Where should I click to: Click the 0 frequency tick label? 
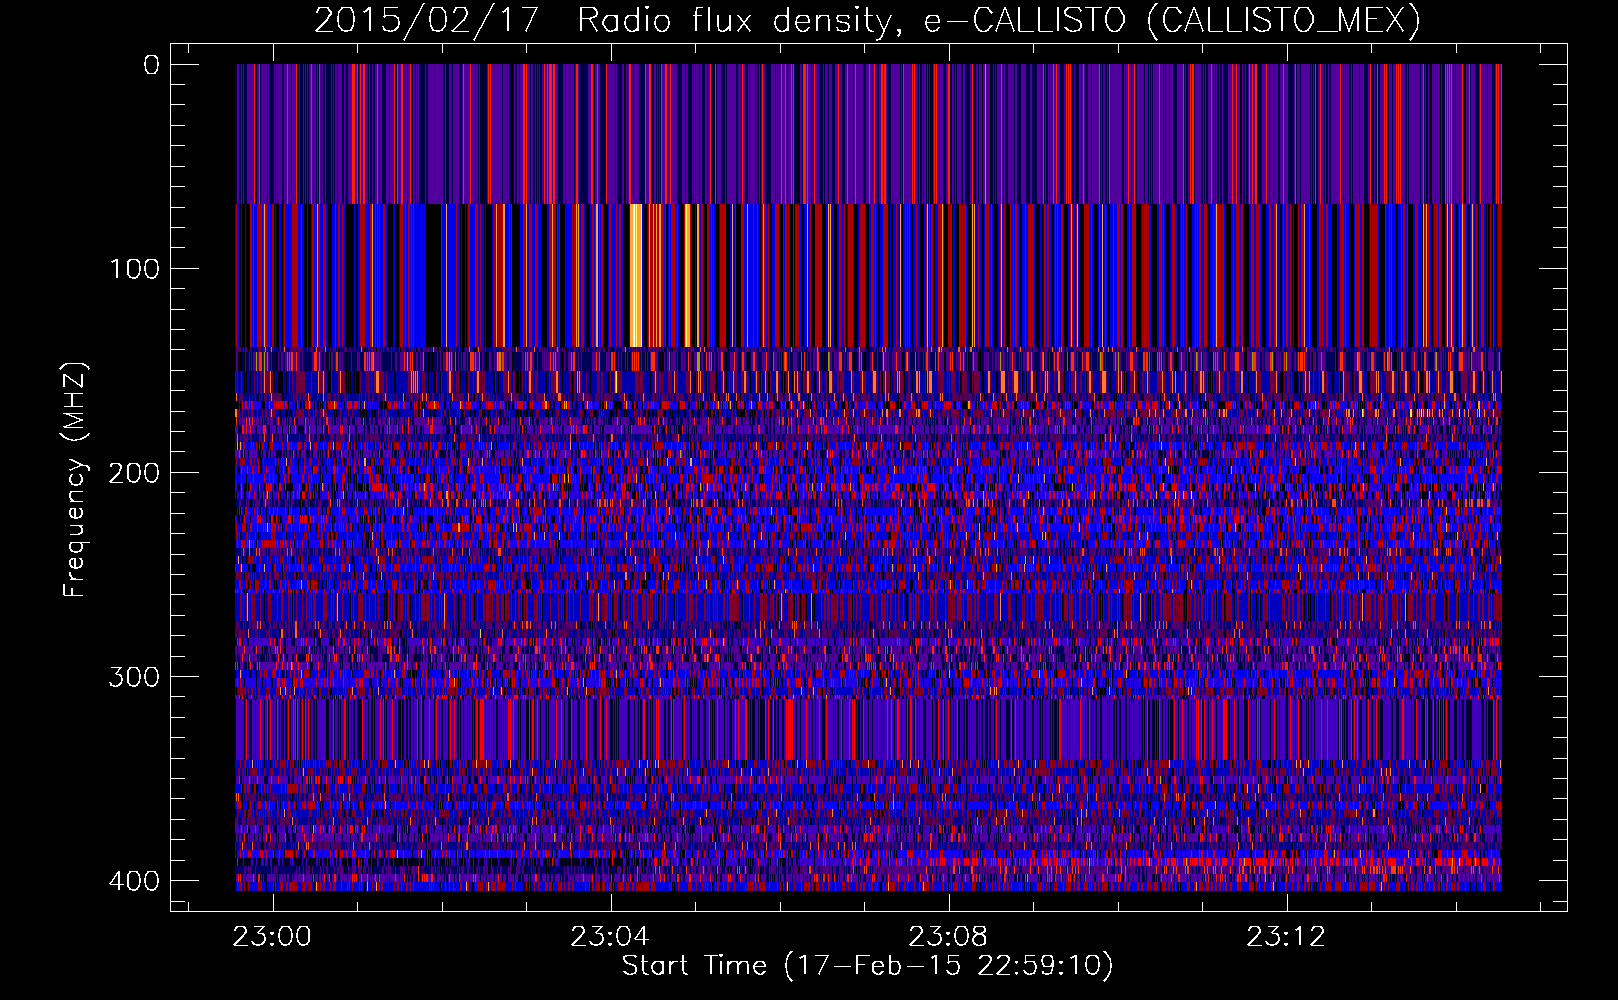(x=151, y=65)
